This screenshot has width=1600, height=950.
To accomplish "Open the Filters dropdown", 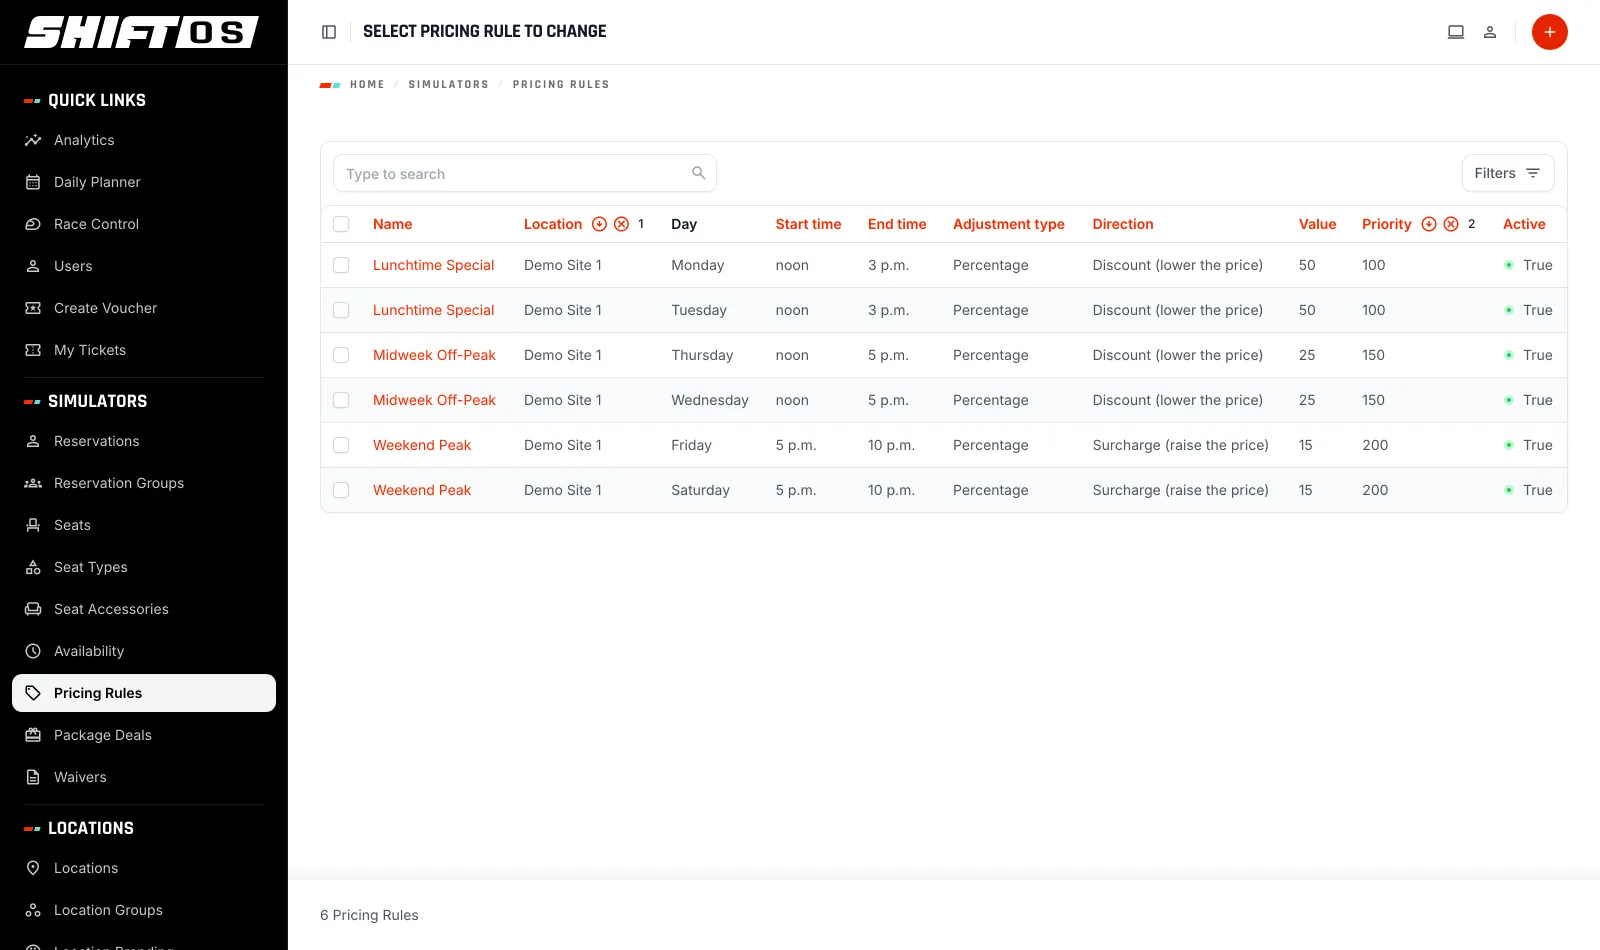I will (x=1507, y=173).
